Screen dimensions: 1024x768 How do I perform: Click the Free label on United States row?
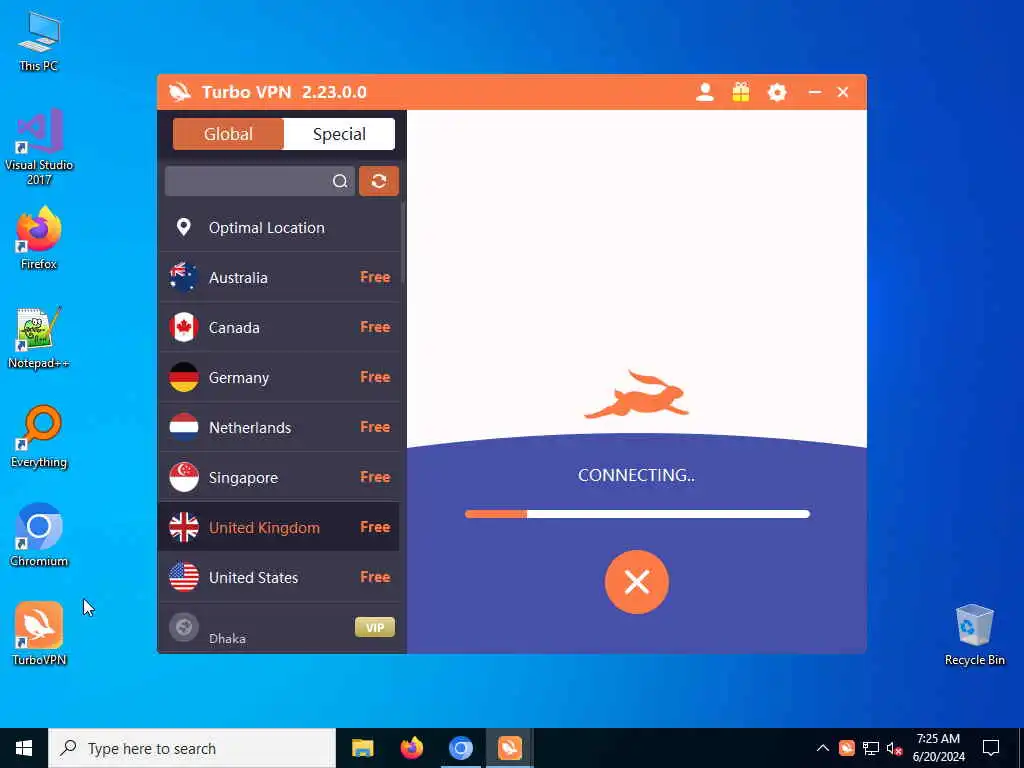click(x=375, y=577)
